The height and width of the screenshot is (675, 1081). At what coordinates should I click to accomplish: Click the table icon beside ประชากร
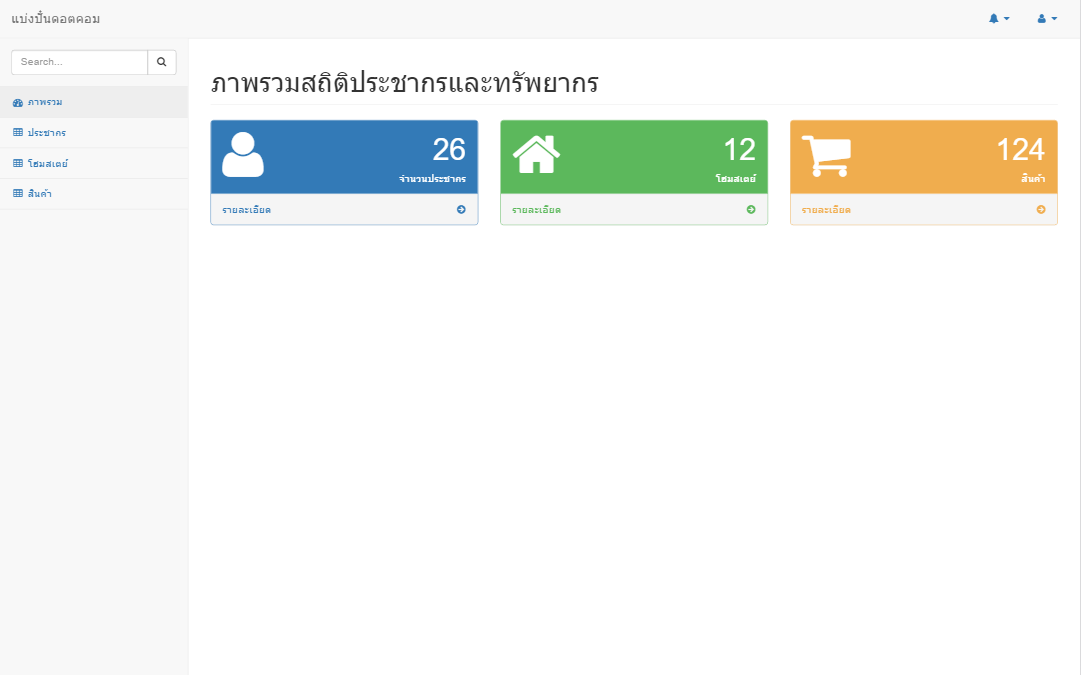click(x=18, y=133)
